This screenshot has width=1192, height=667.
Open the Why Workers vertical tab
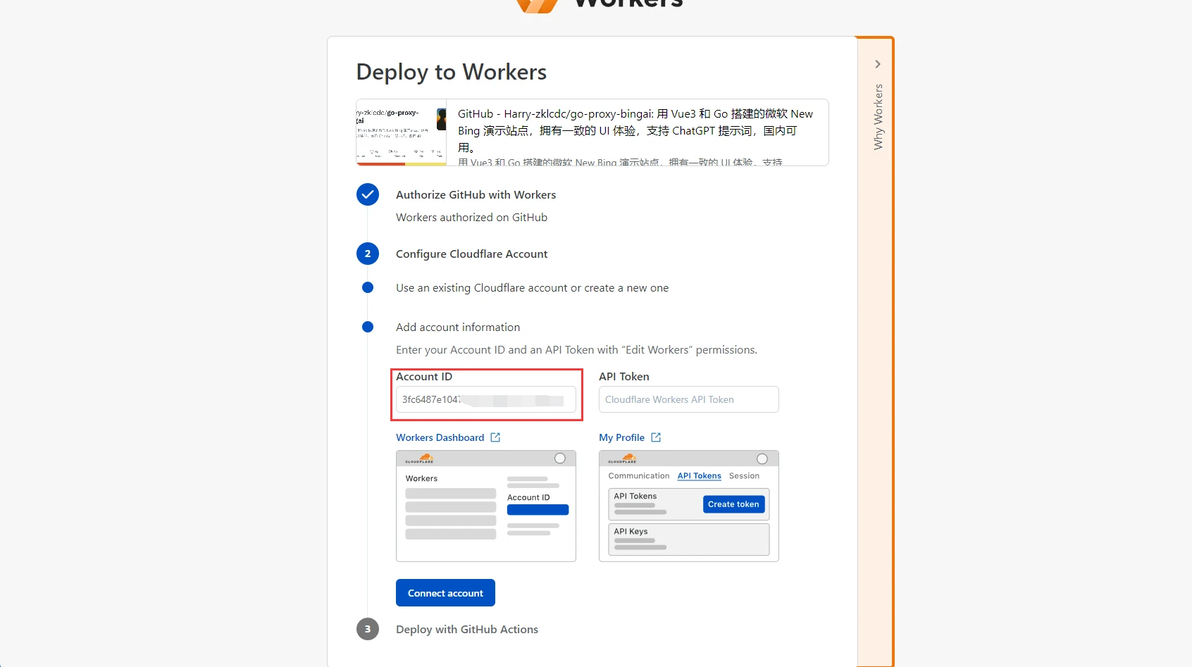[878, 117]
